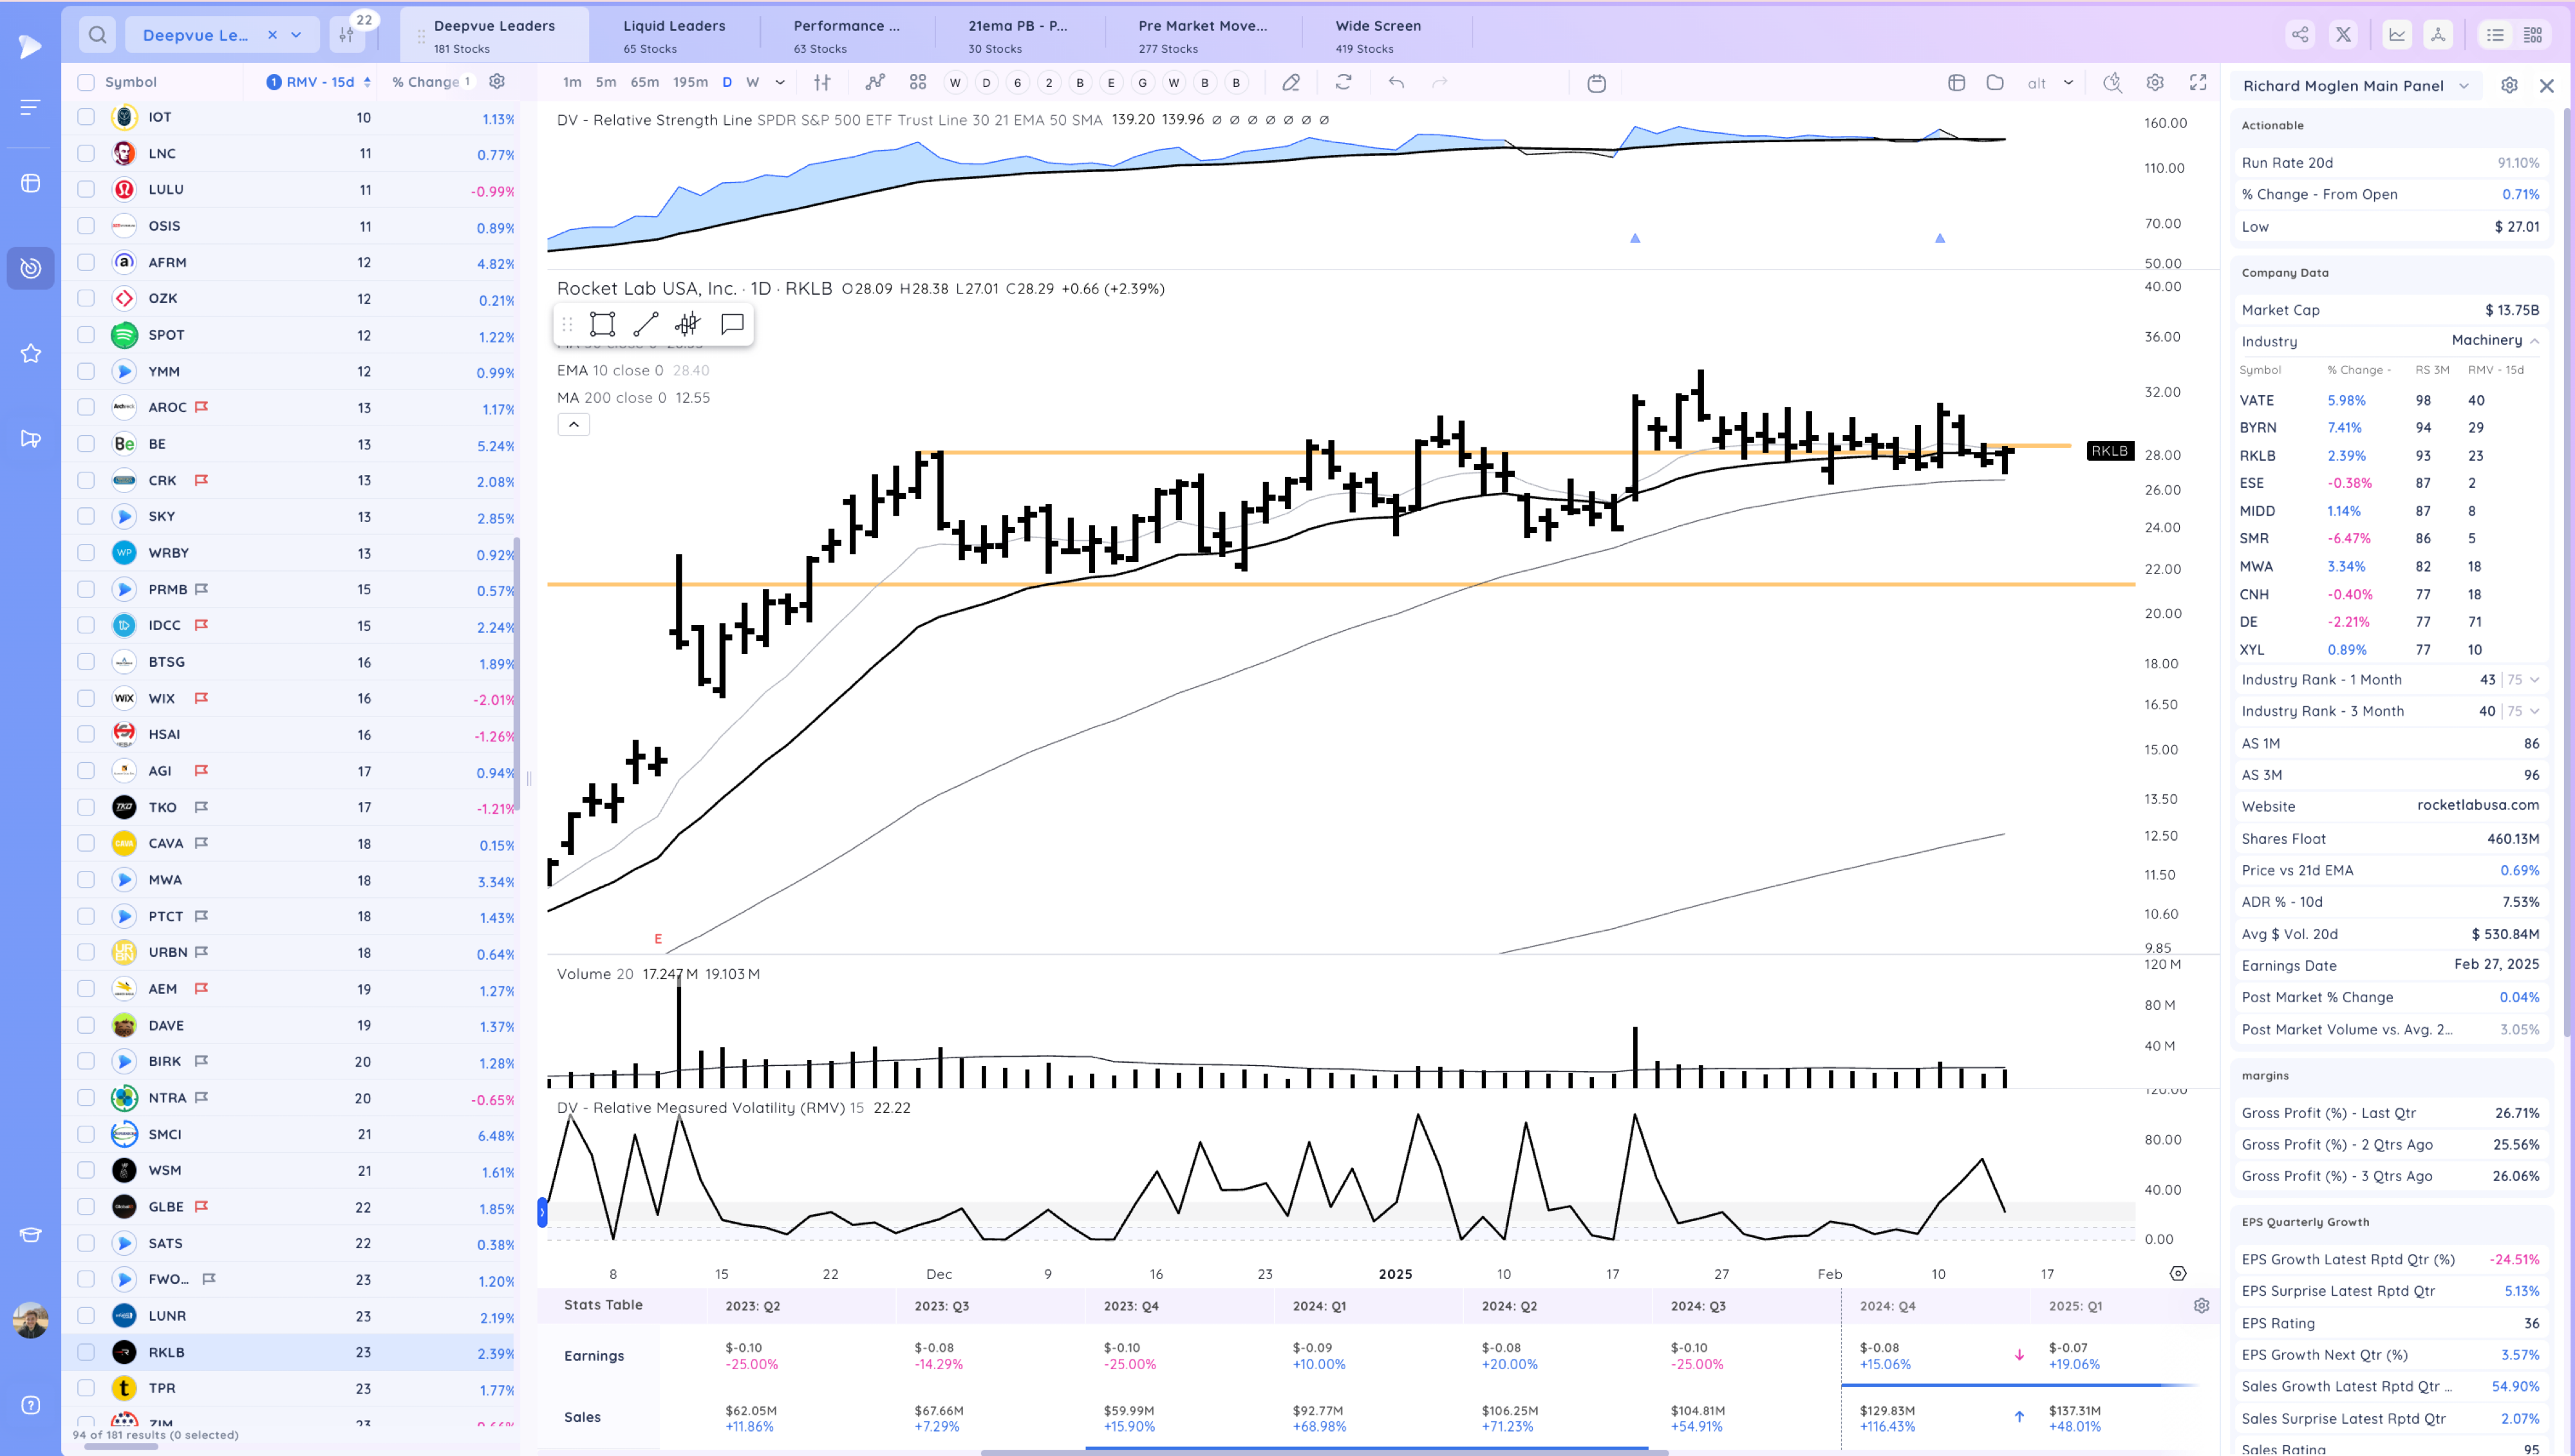Check the AFRM row checkbox
The height and width of the screenshot is (1456, 2575).
86,262
